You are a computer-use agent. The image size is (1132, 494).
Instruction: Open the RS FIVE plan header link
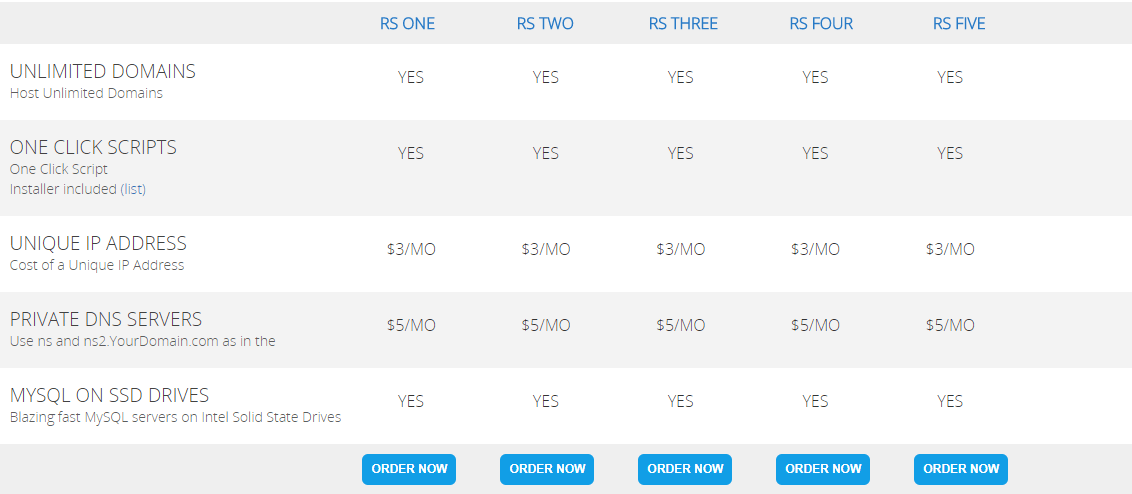coord(959,24)
